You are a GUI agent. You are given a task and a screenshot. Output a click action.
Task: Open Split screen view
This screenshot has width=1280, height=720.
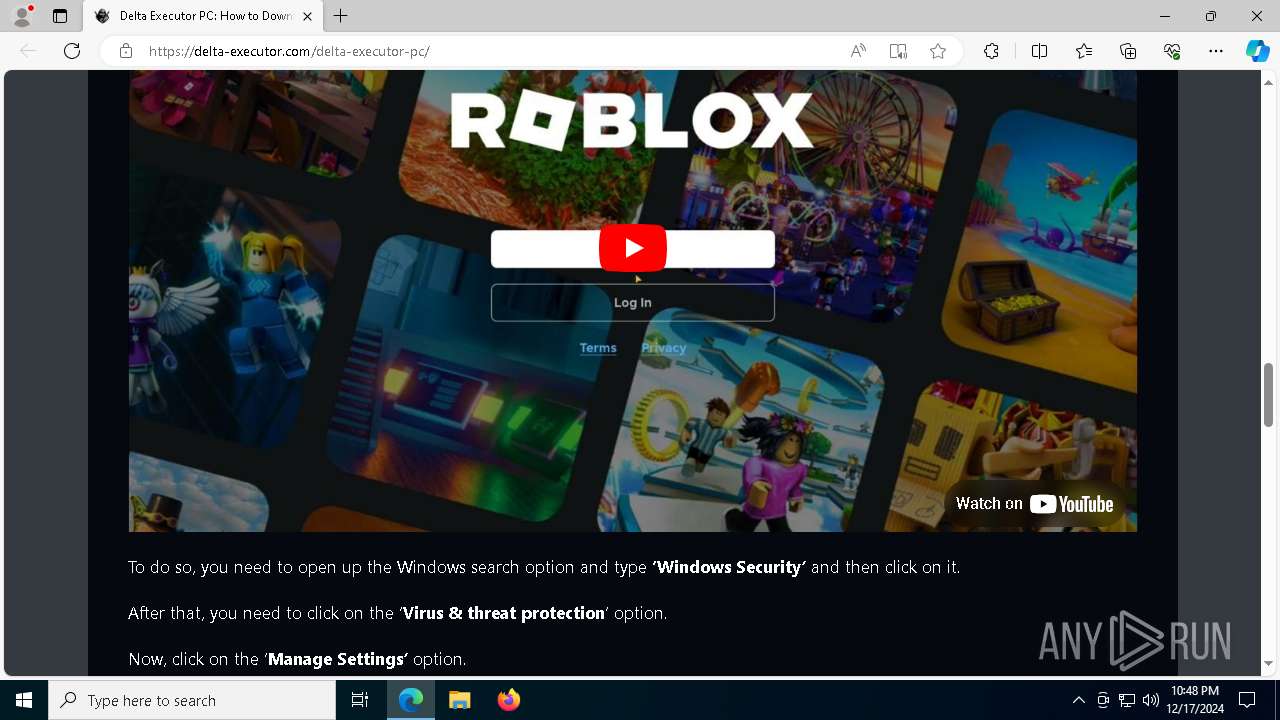point(1039,51)
